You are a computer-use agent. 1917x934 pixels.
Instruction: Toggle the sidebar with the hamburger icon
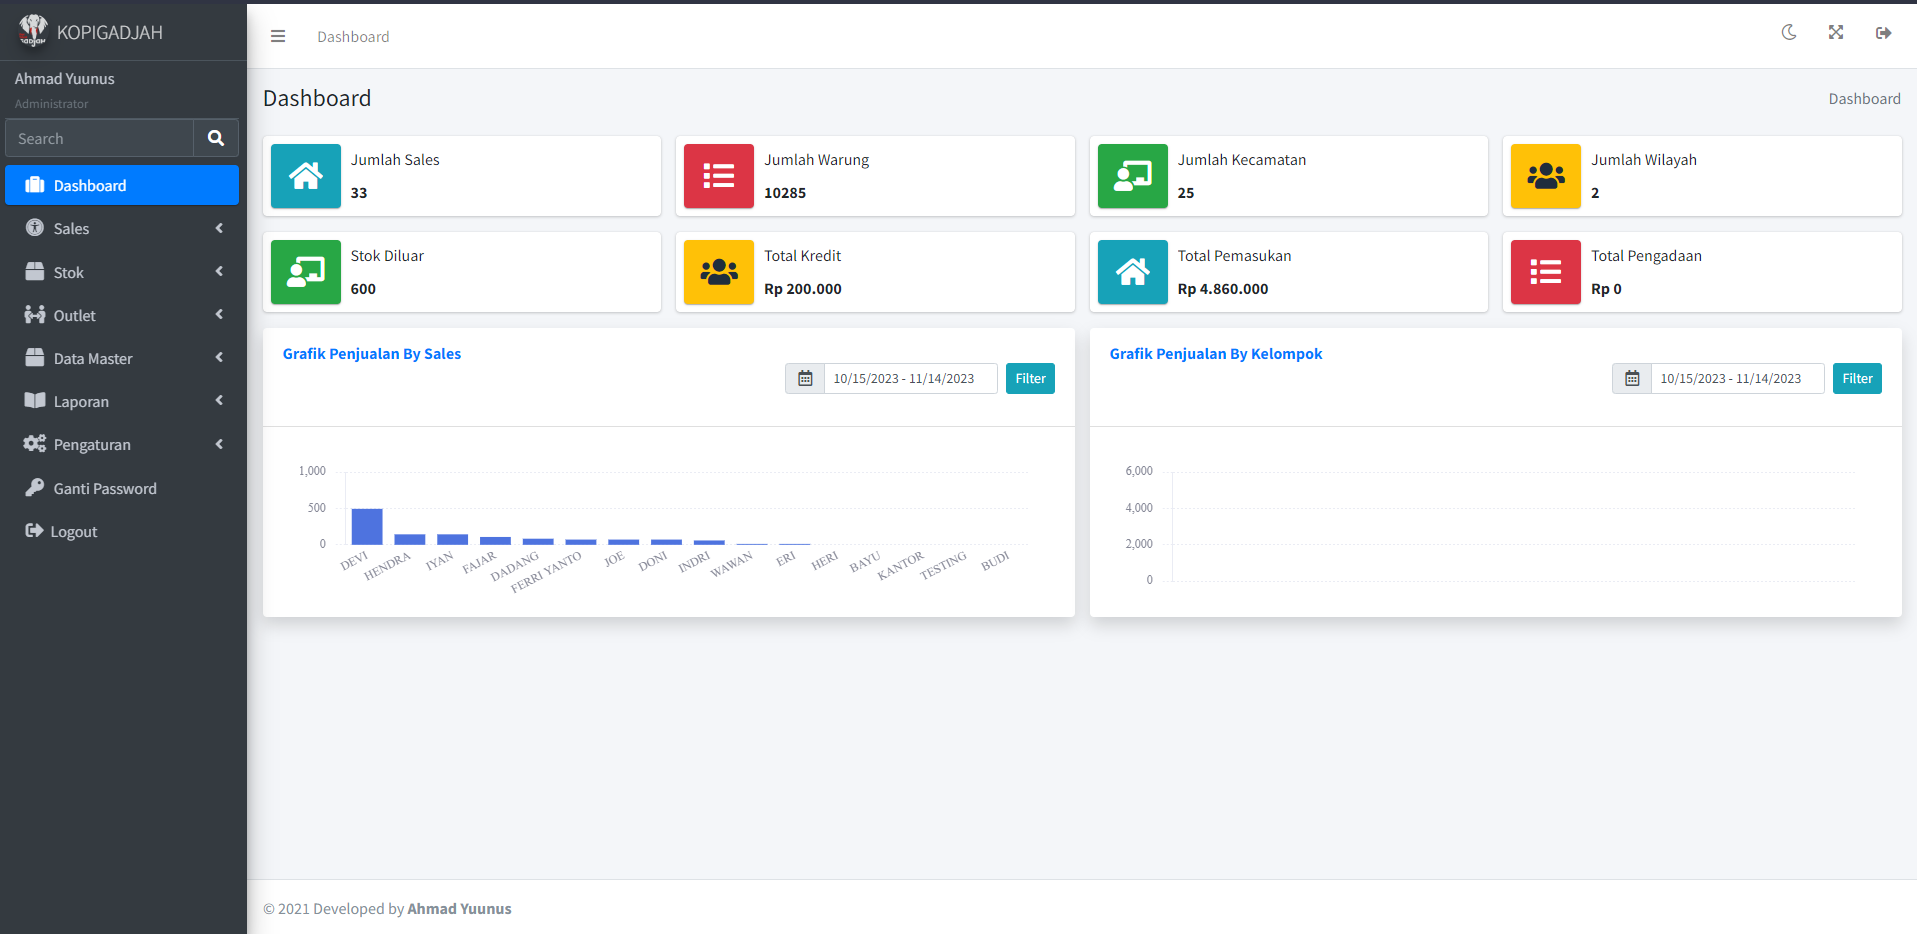[278, 36]
